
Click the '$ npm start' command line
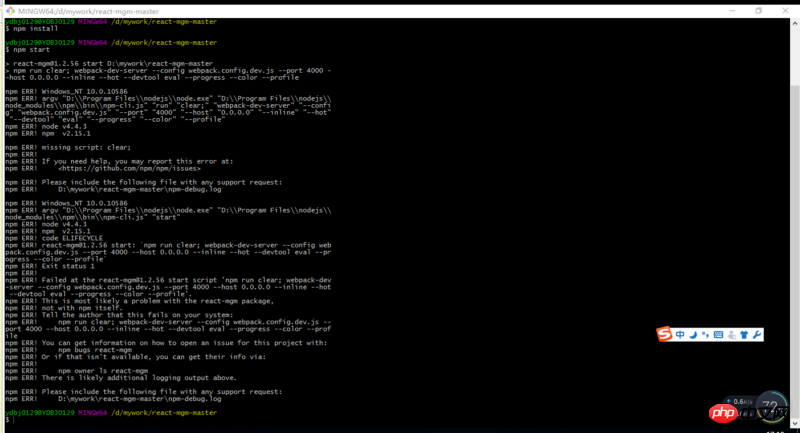(x=28, y=49)
